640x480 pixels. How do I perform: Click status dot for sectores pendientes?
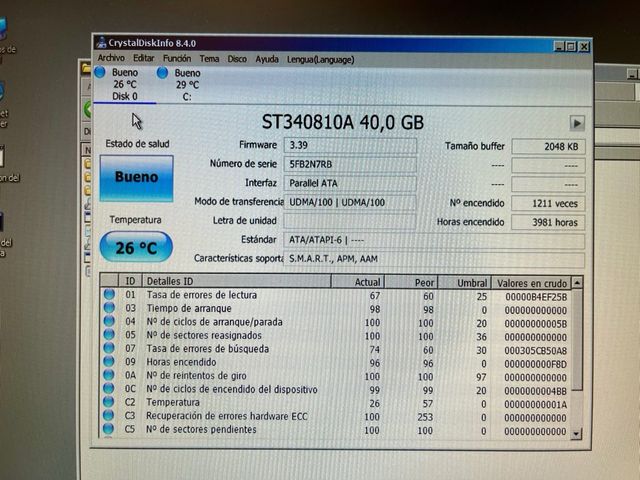coord(108,429)
